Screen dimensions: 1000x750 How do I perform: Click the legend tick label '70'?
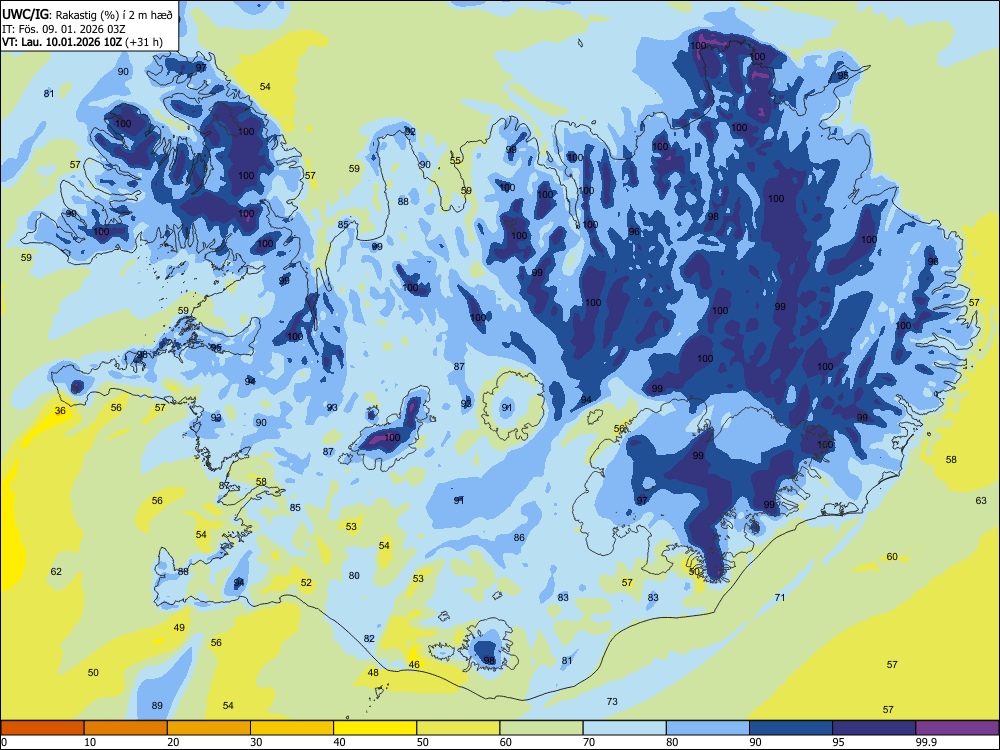coord(589,742)
